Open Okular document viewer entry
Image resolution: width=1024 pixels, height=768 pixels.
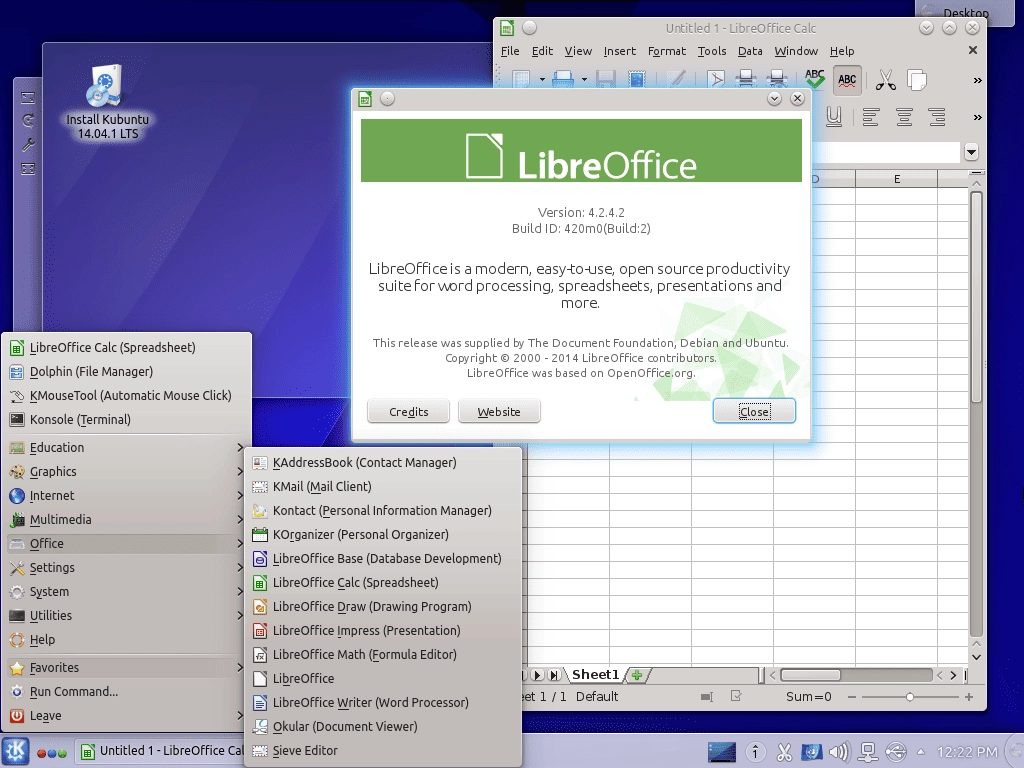[x=384, y=726]
